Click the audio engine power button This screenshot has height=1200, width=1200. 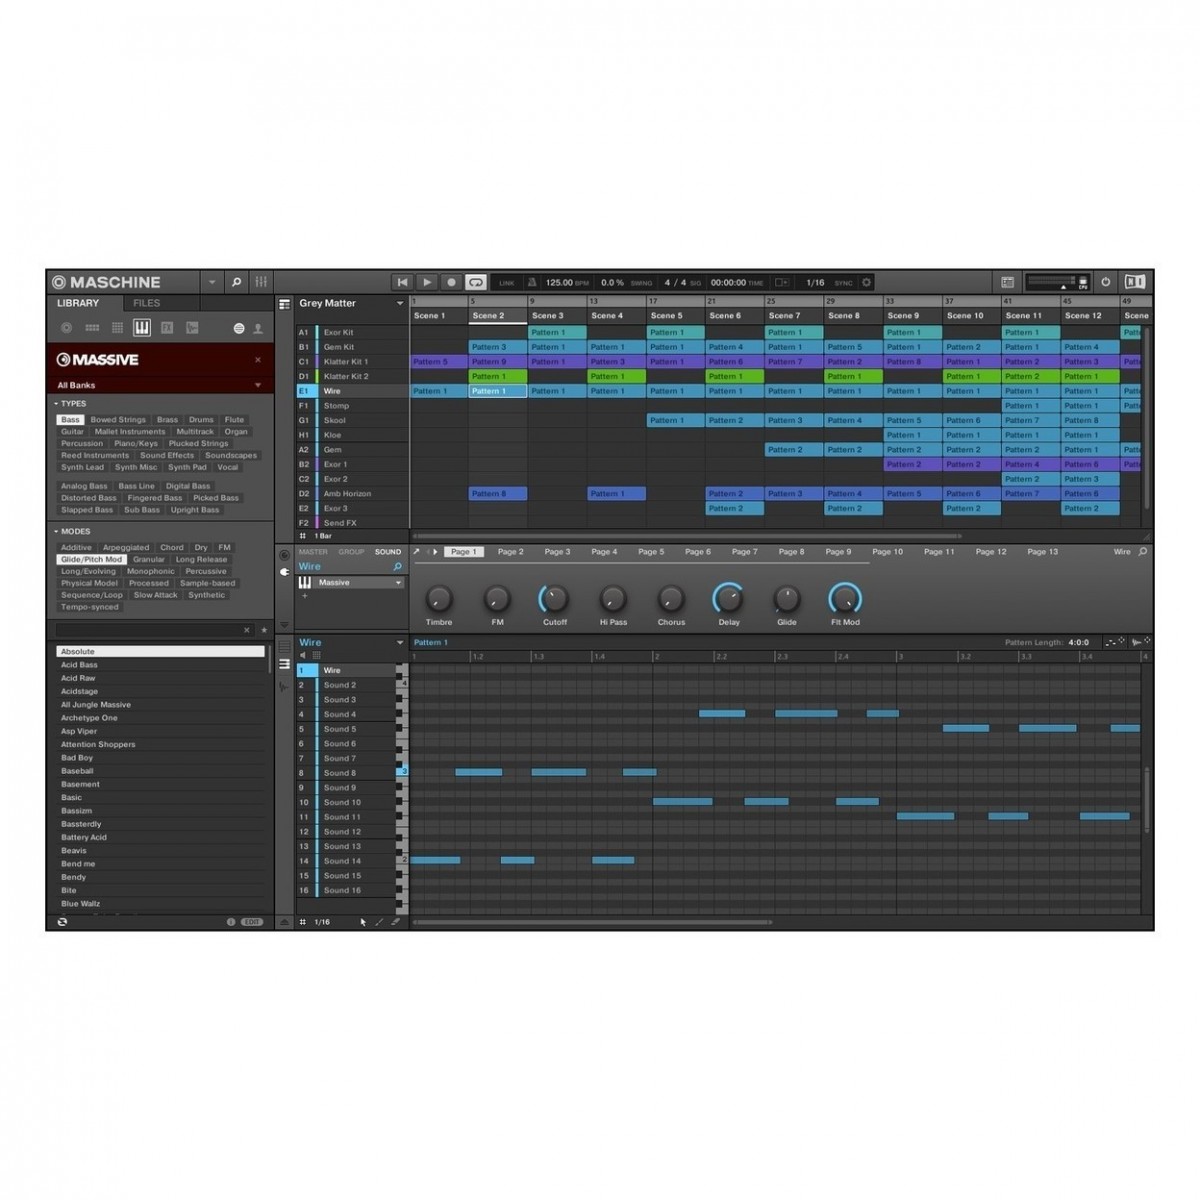tap(1106, 282)
